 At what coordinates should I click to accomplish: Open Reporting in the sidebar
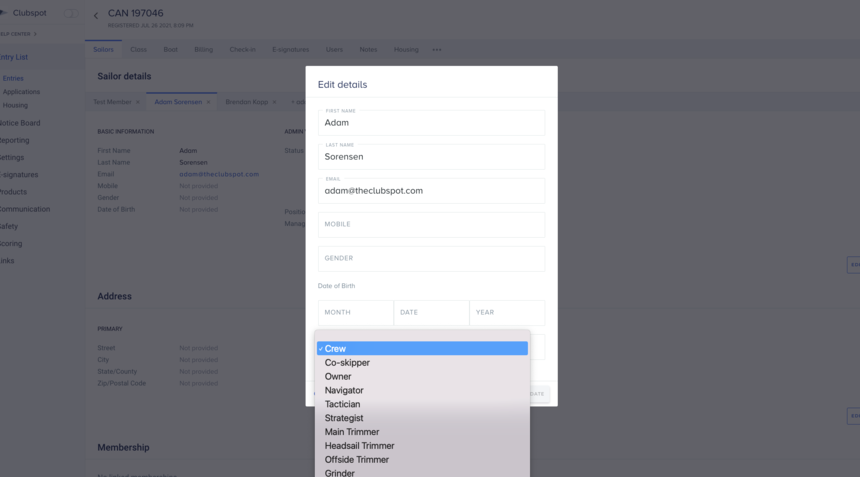point(15,140)
